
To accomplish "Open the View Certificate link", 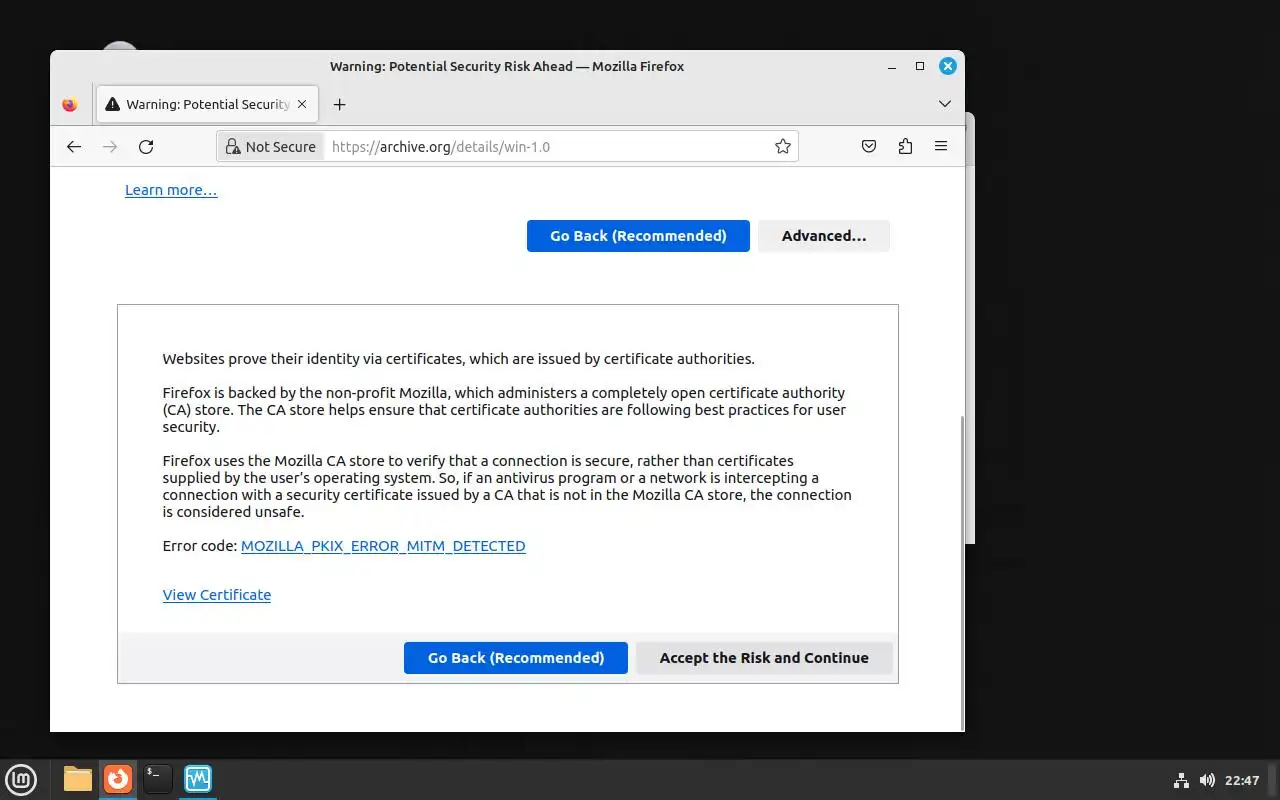I will 217,594.
